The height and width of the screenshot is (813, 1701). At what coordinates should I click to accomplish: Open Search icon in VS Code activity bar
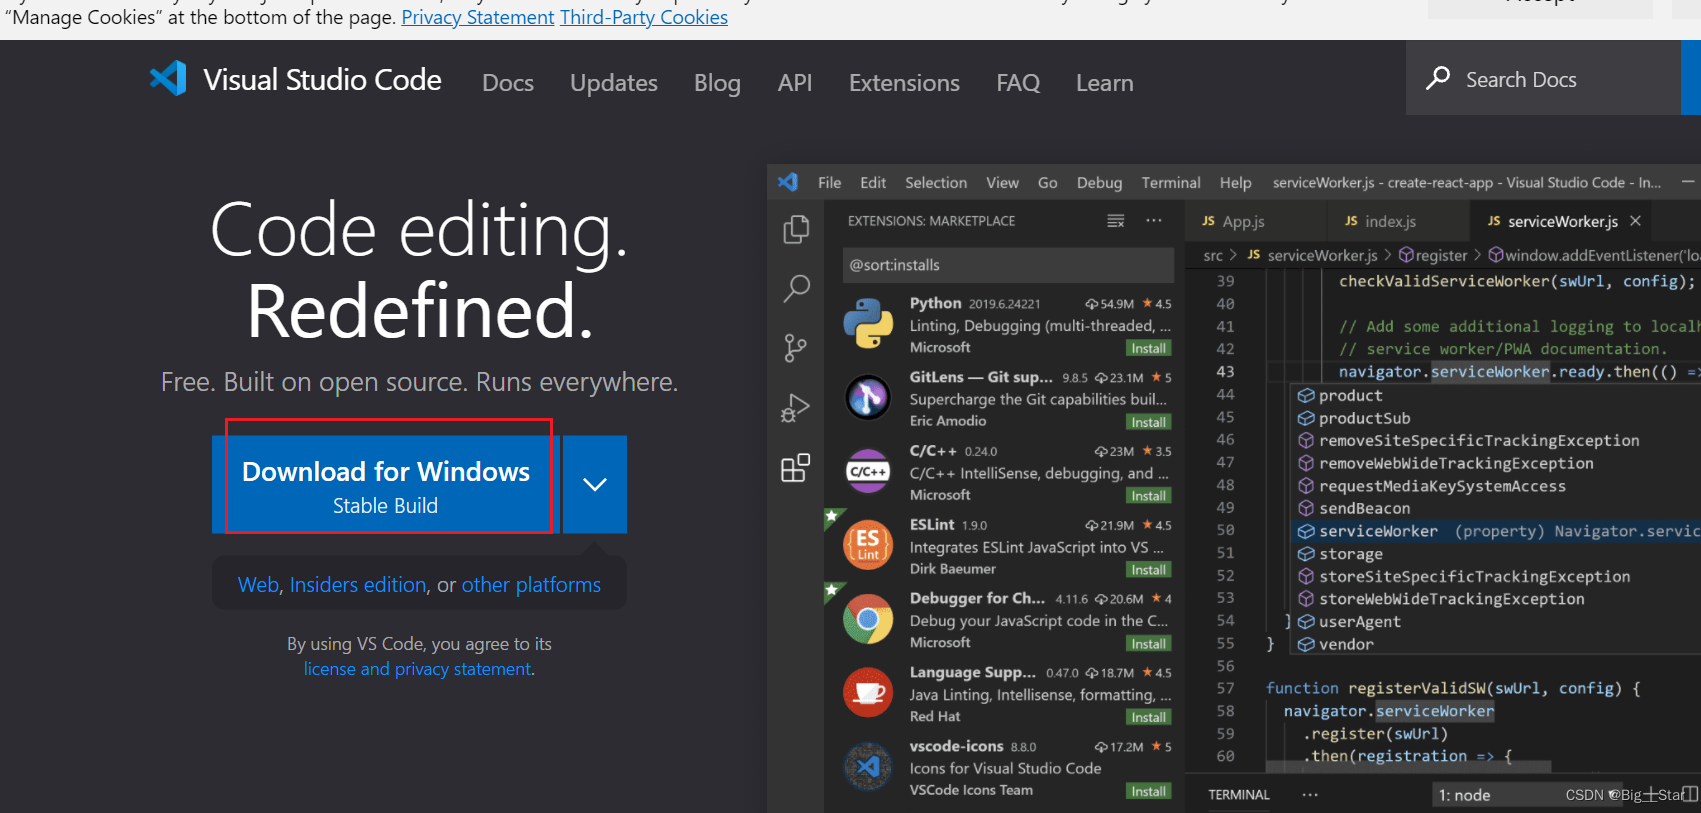(796, 289)
